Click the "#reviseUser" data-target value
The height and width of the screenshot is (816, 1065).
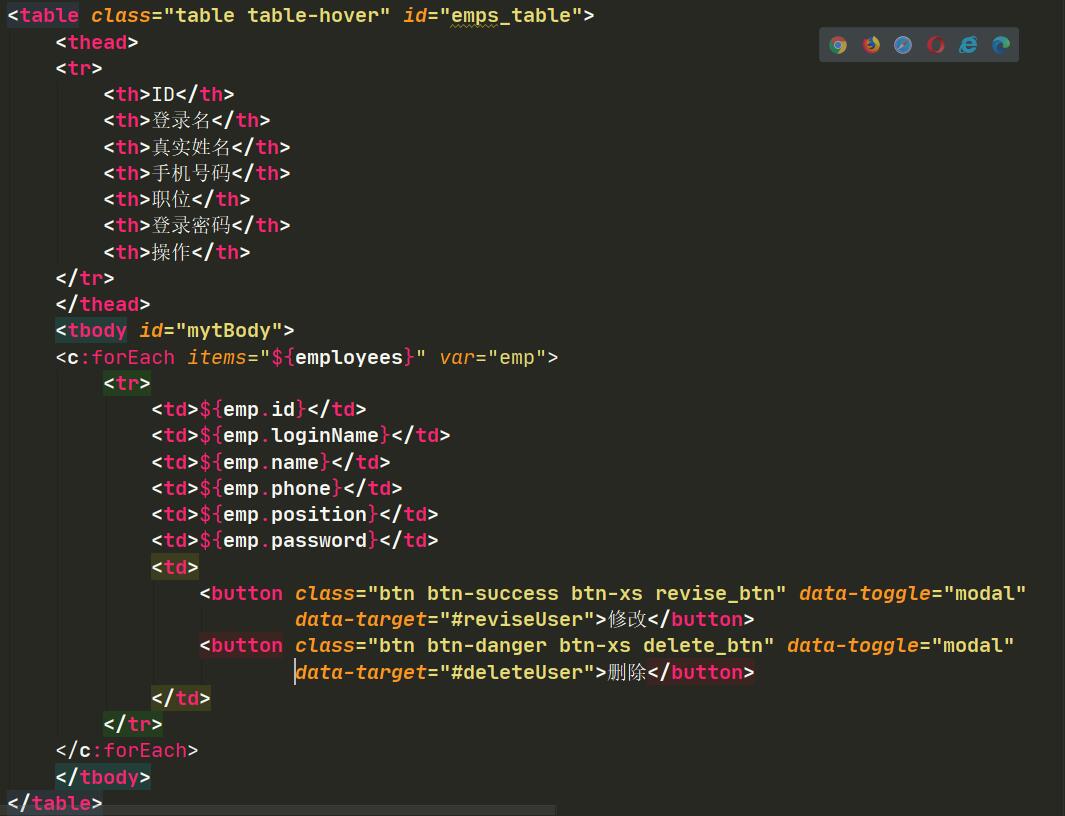517,620
